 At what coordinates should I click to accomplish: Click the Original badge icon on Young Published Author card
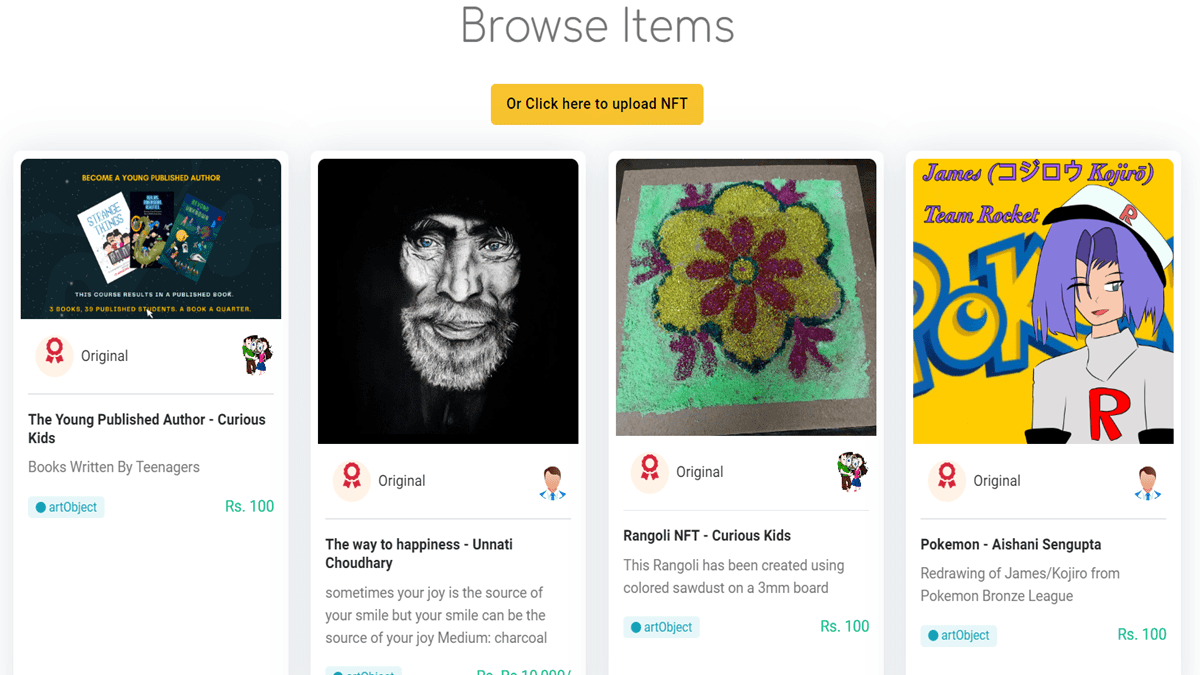55,355
